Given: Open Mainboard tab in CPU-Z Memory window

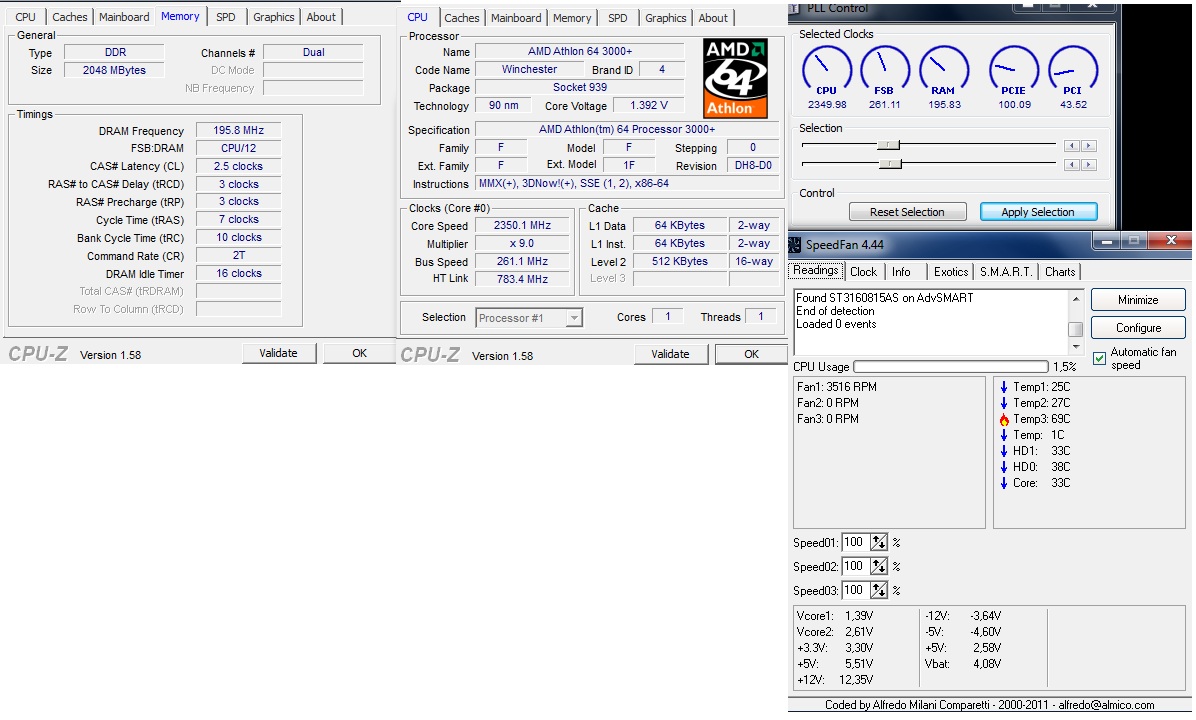Looking at the screenshot, I should (124, 17).
